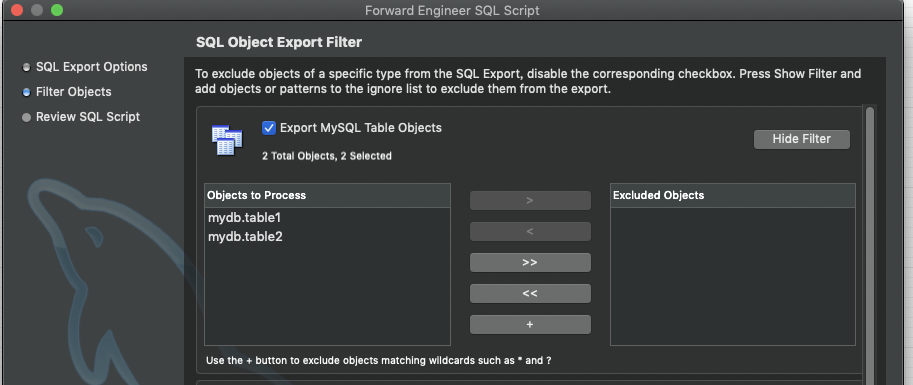Click the Hide Filter button
913x385 pixels.
point(802,139)
